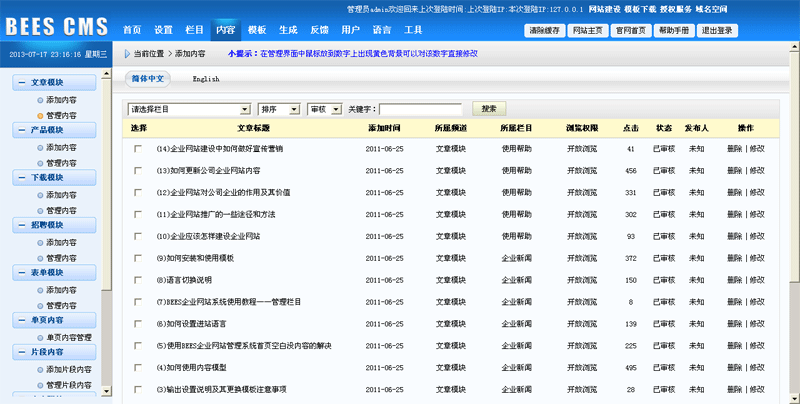Screen dimensions: 800x404
Task: Collapse the 片段内容 sidebar section
Action: click(54, 352)
